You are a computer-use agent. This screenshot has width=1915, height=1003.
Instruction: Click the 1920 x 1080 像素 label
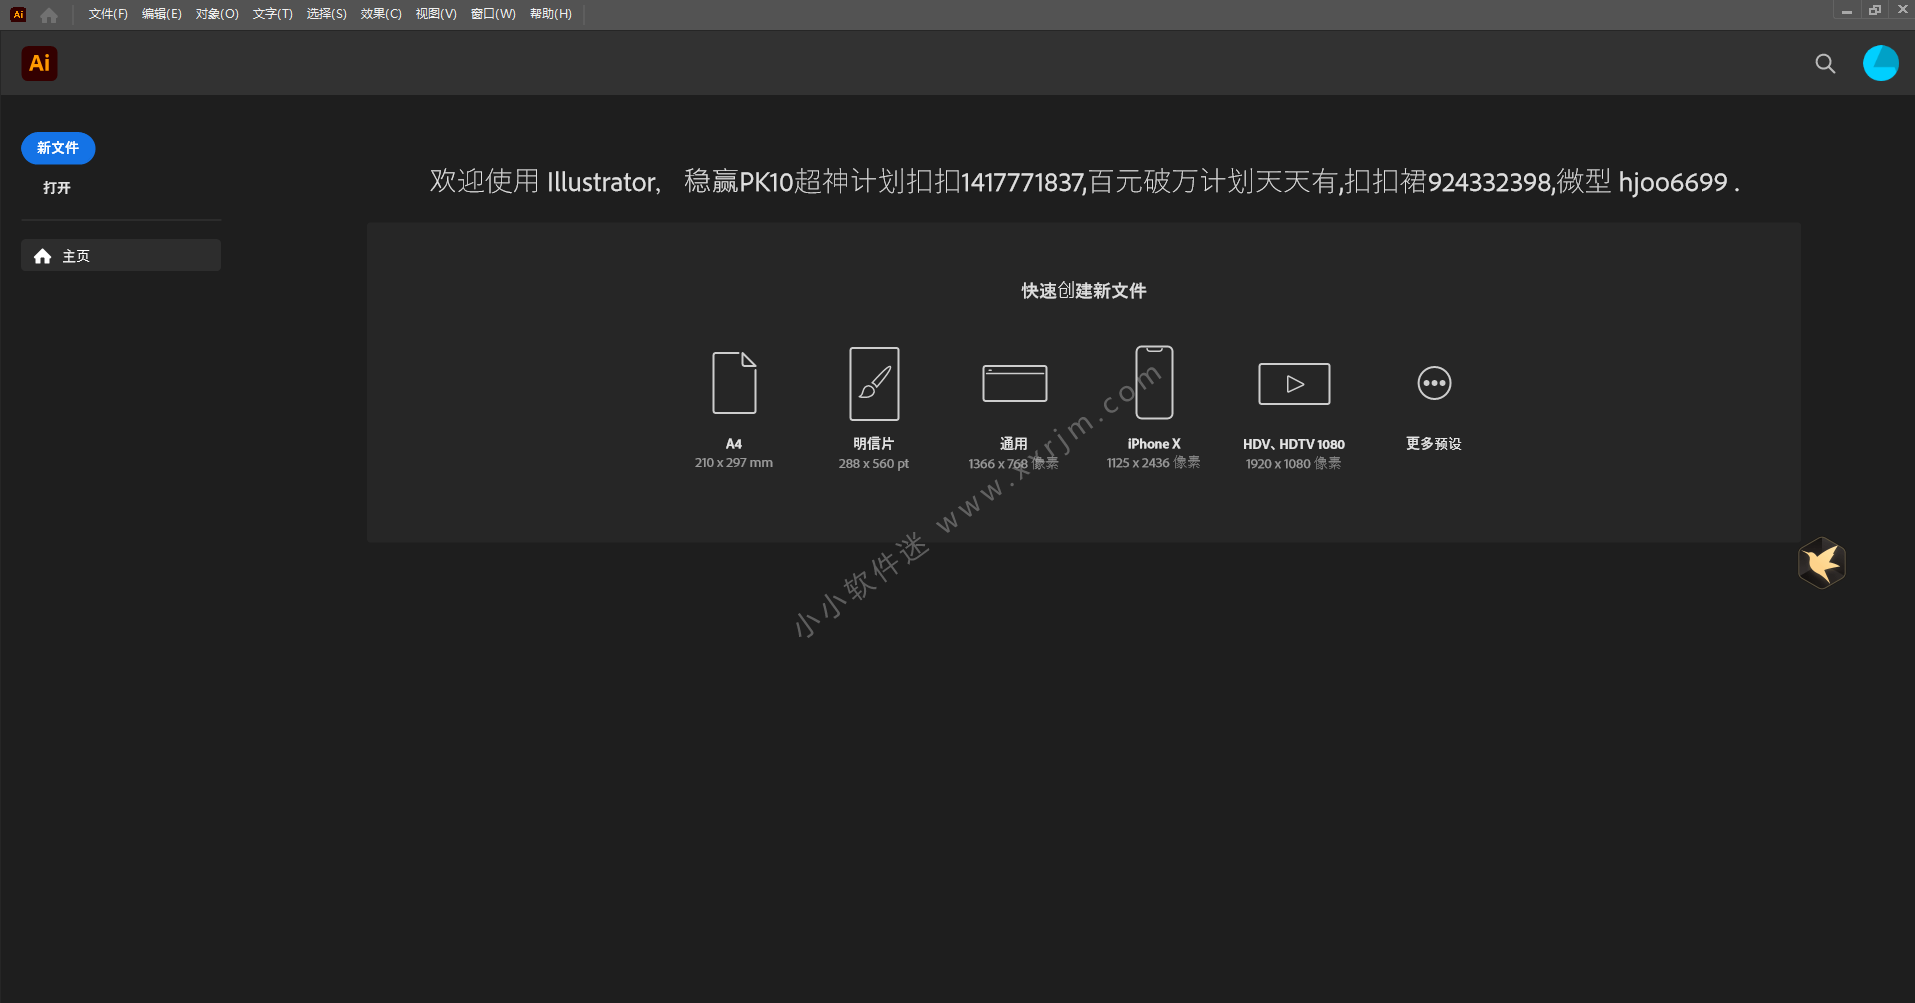coord(1294,464)
